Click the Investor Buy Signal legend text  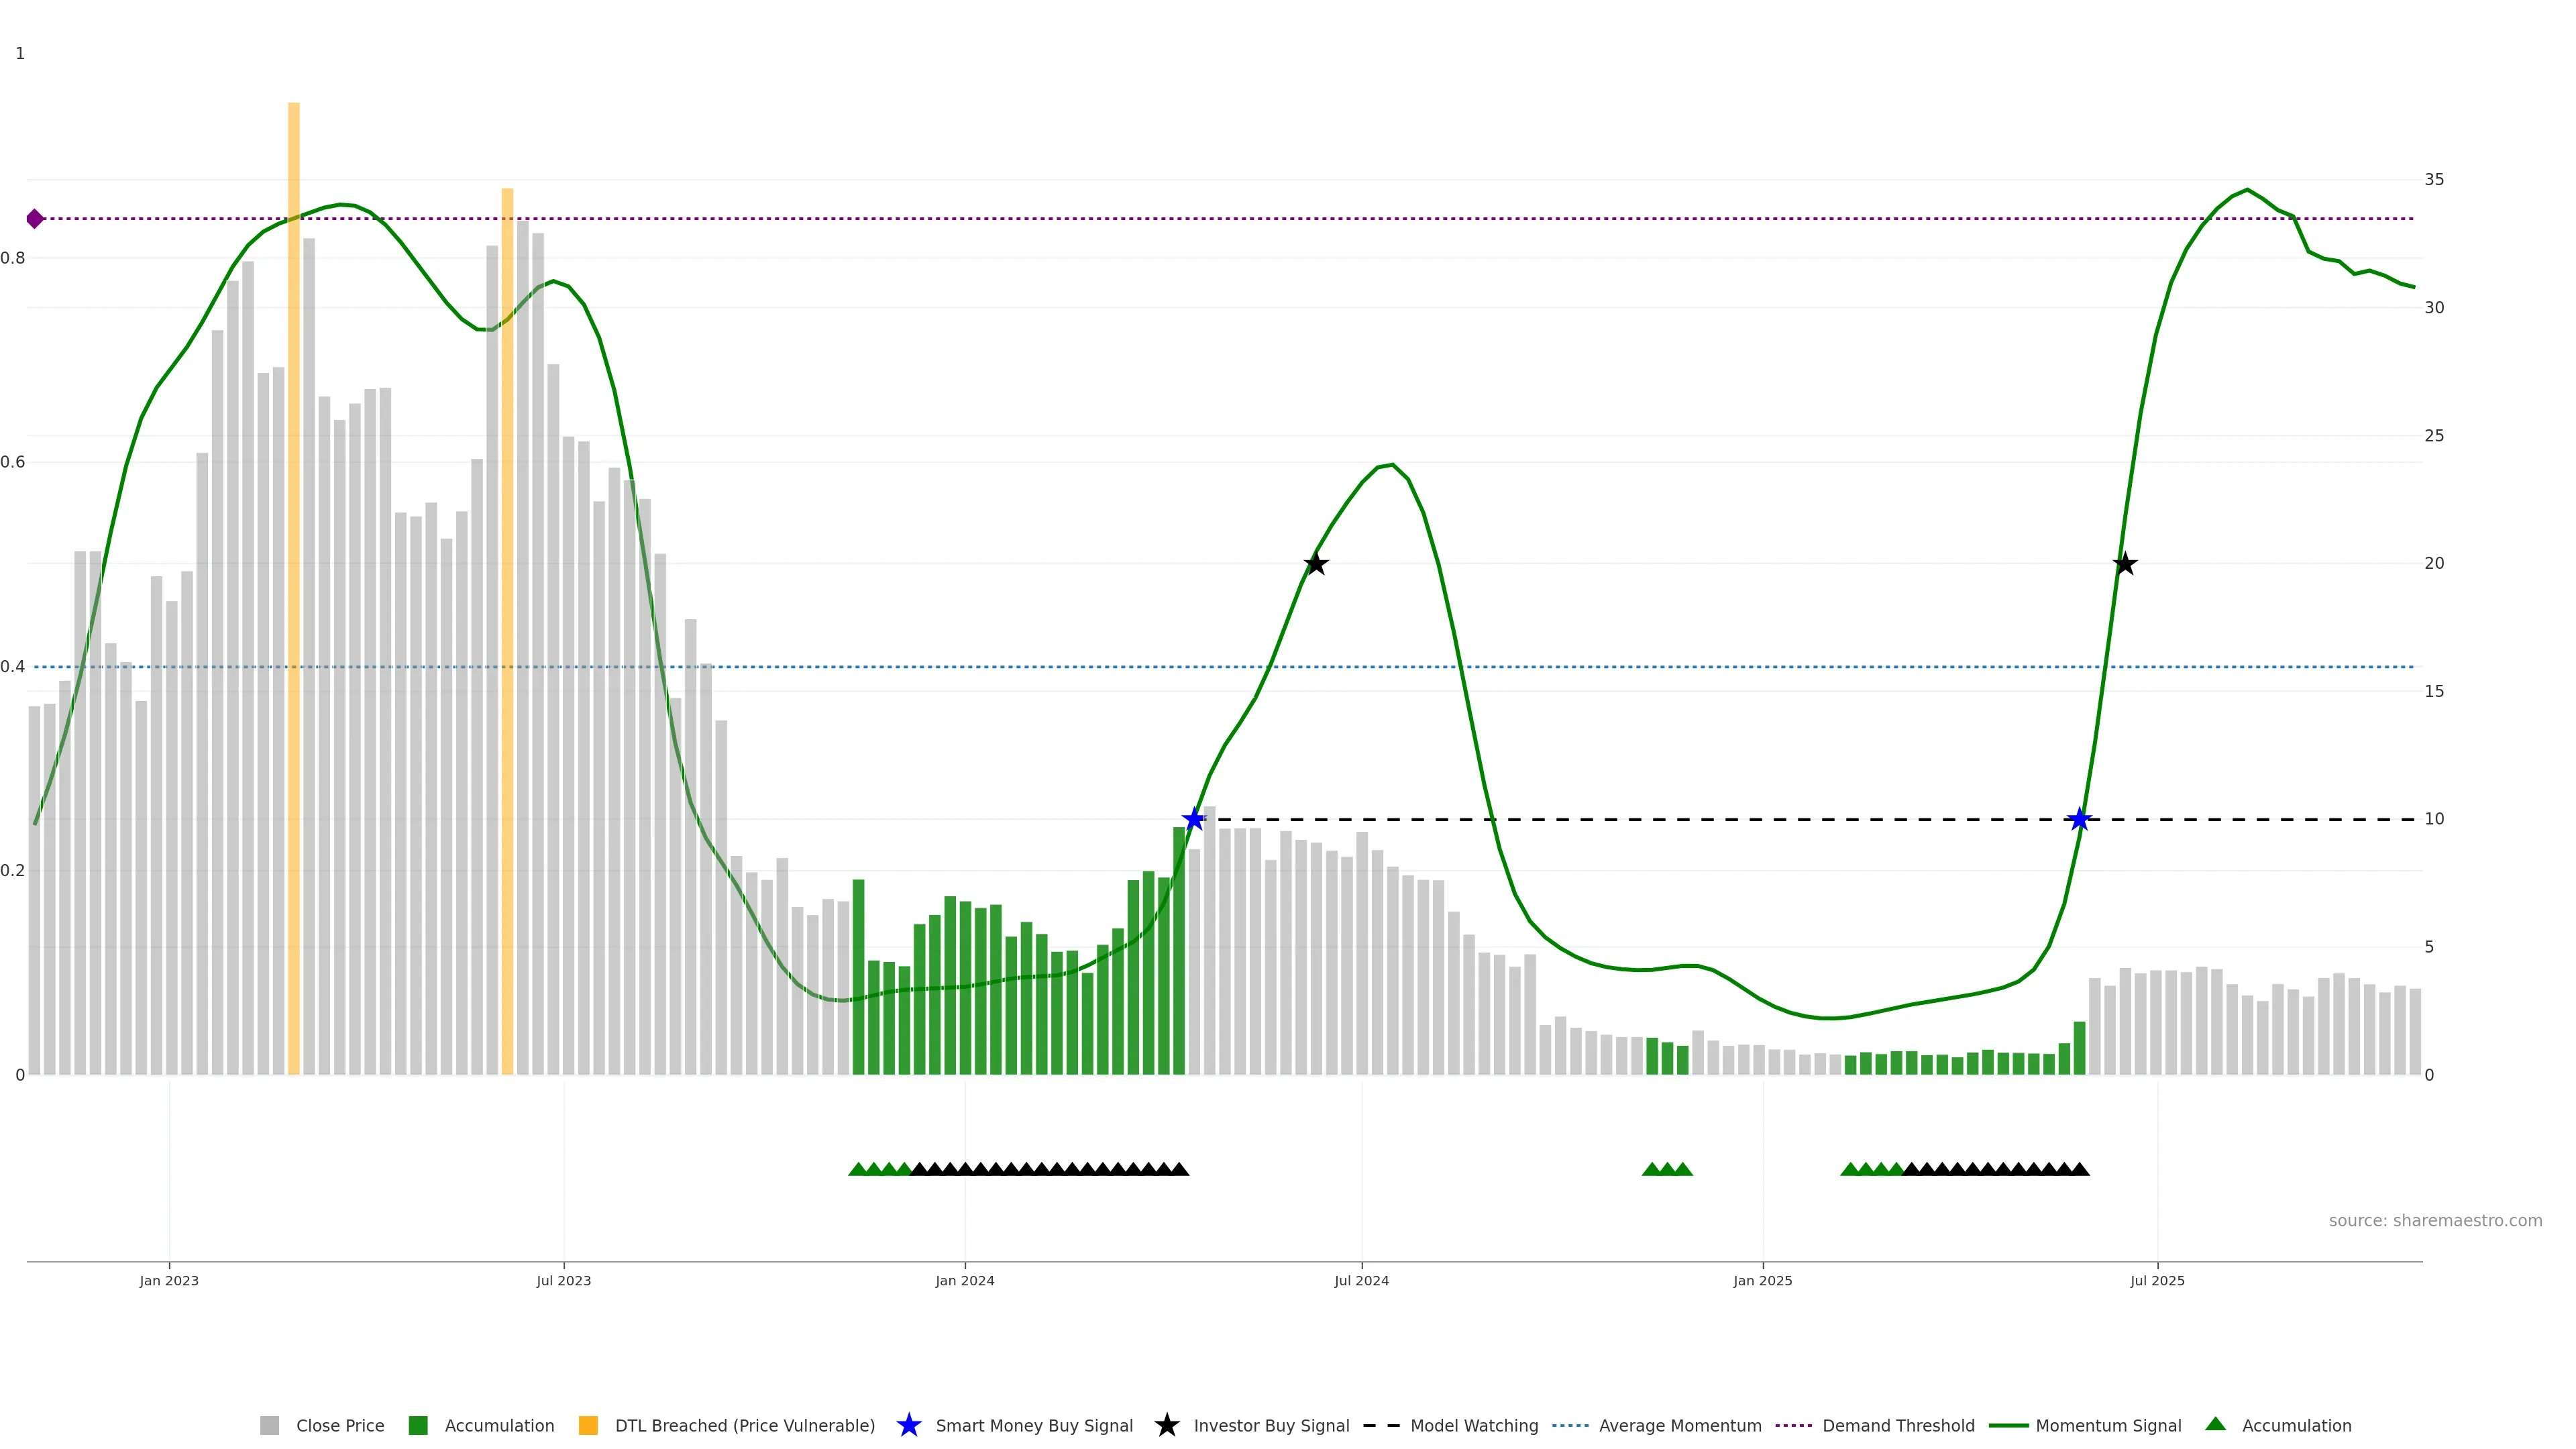(x=1271, y=1426)
